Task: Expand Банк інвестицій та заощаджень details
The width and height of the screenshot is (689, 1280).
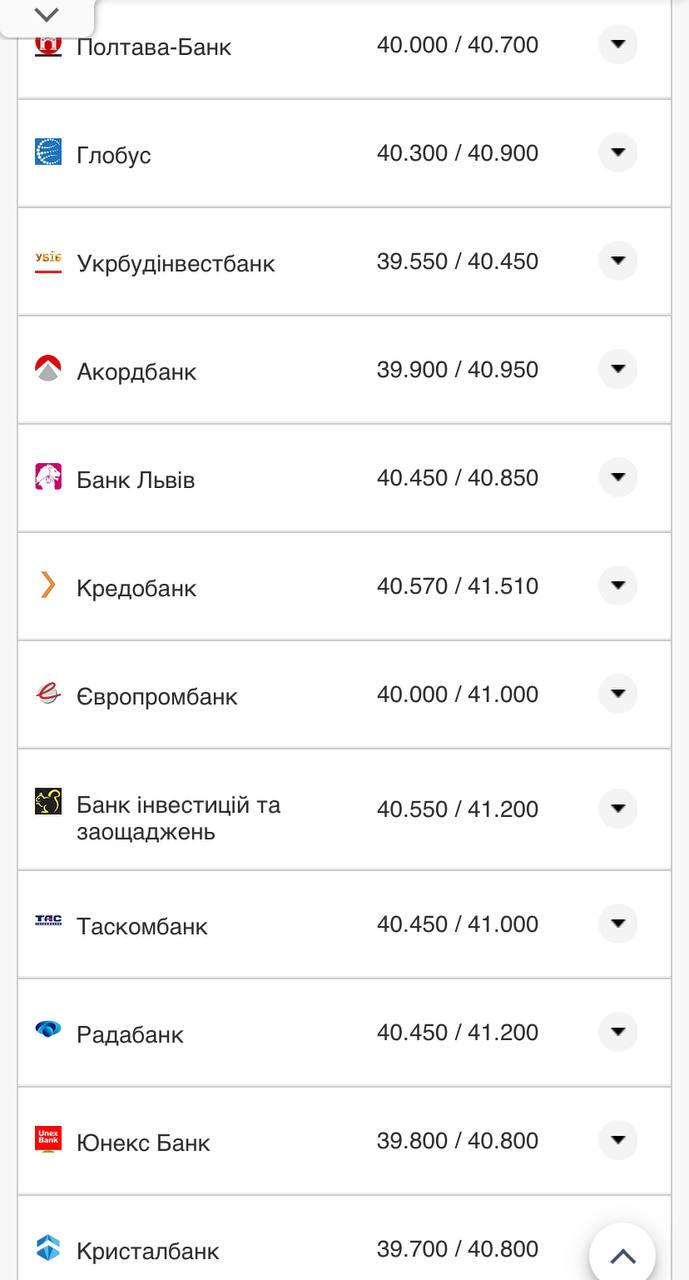Action: pyautogui.click(x=617, y=808)
